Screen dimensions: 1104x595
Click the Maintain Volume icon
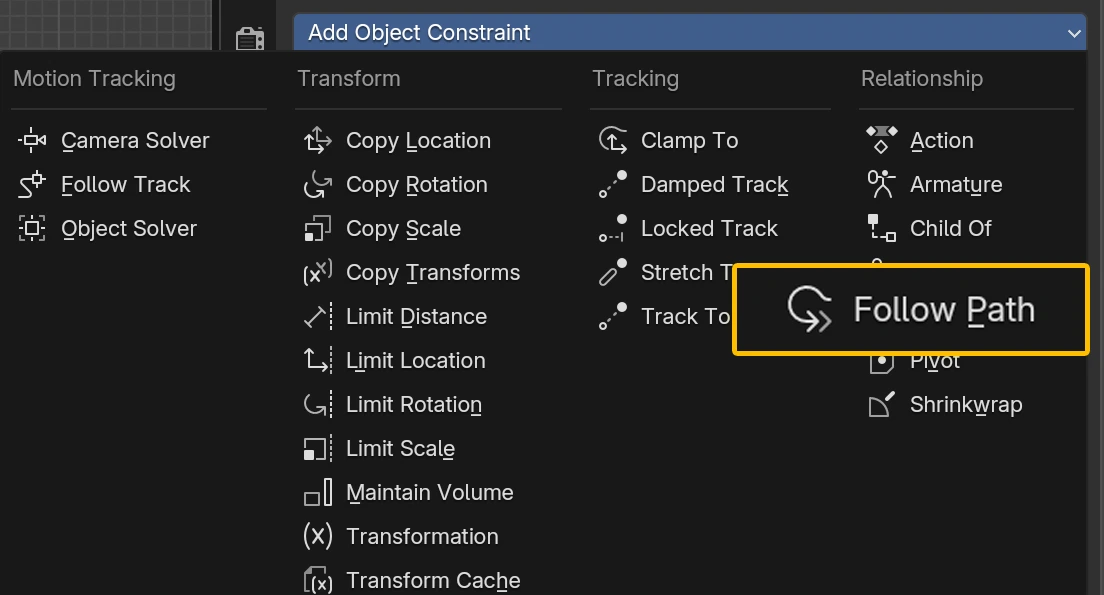(317, 493)
